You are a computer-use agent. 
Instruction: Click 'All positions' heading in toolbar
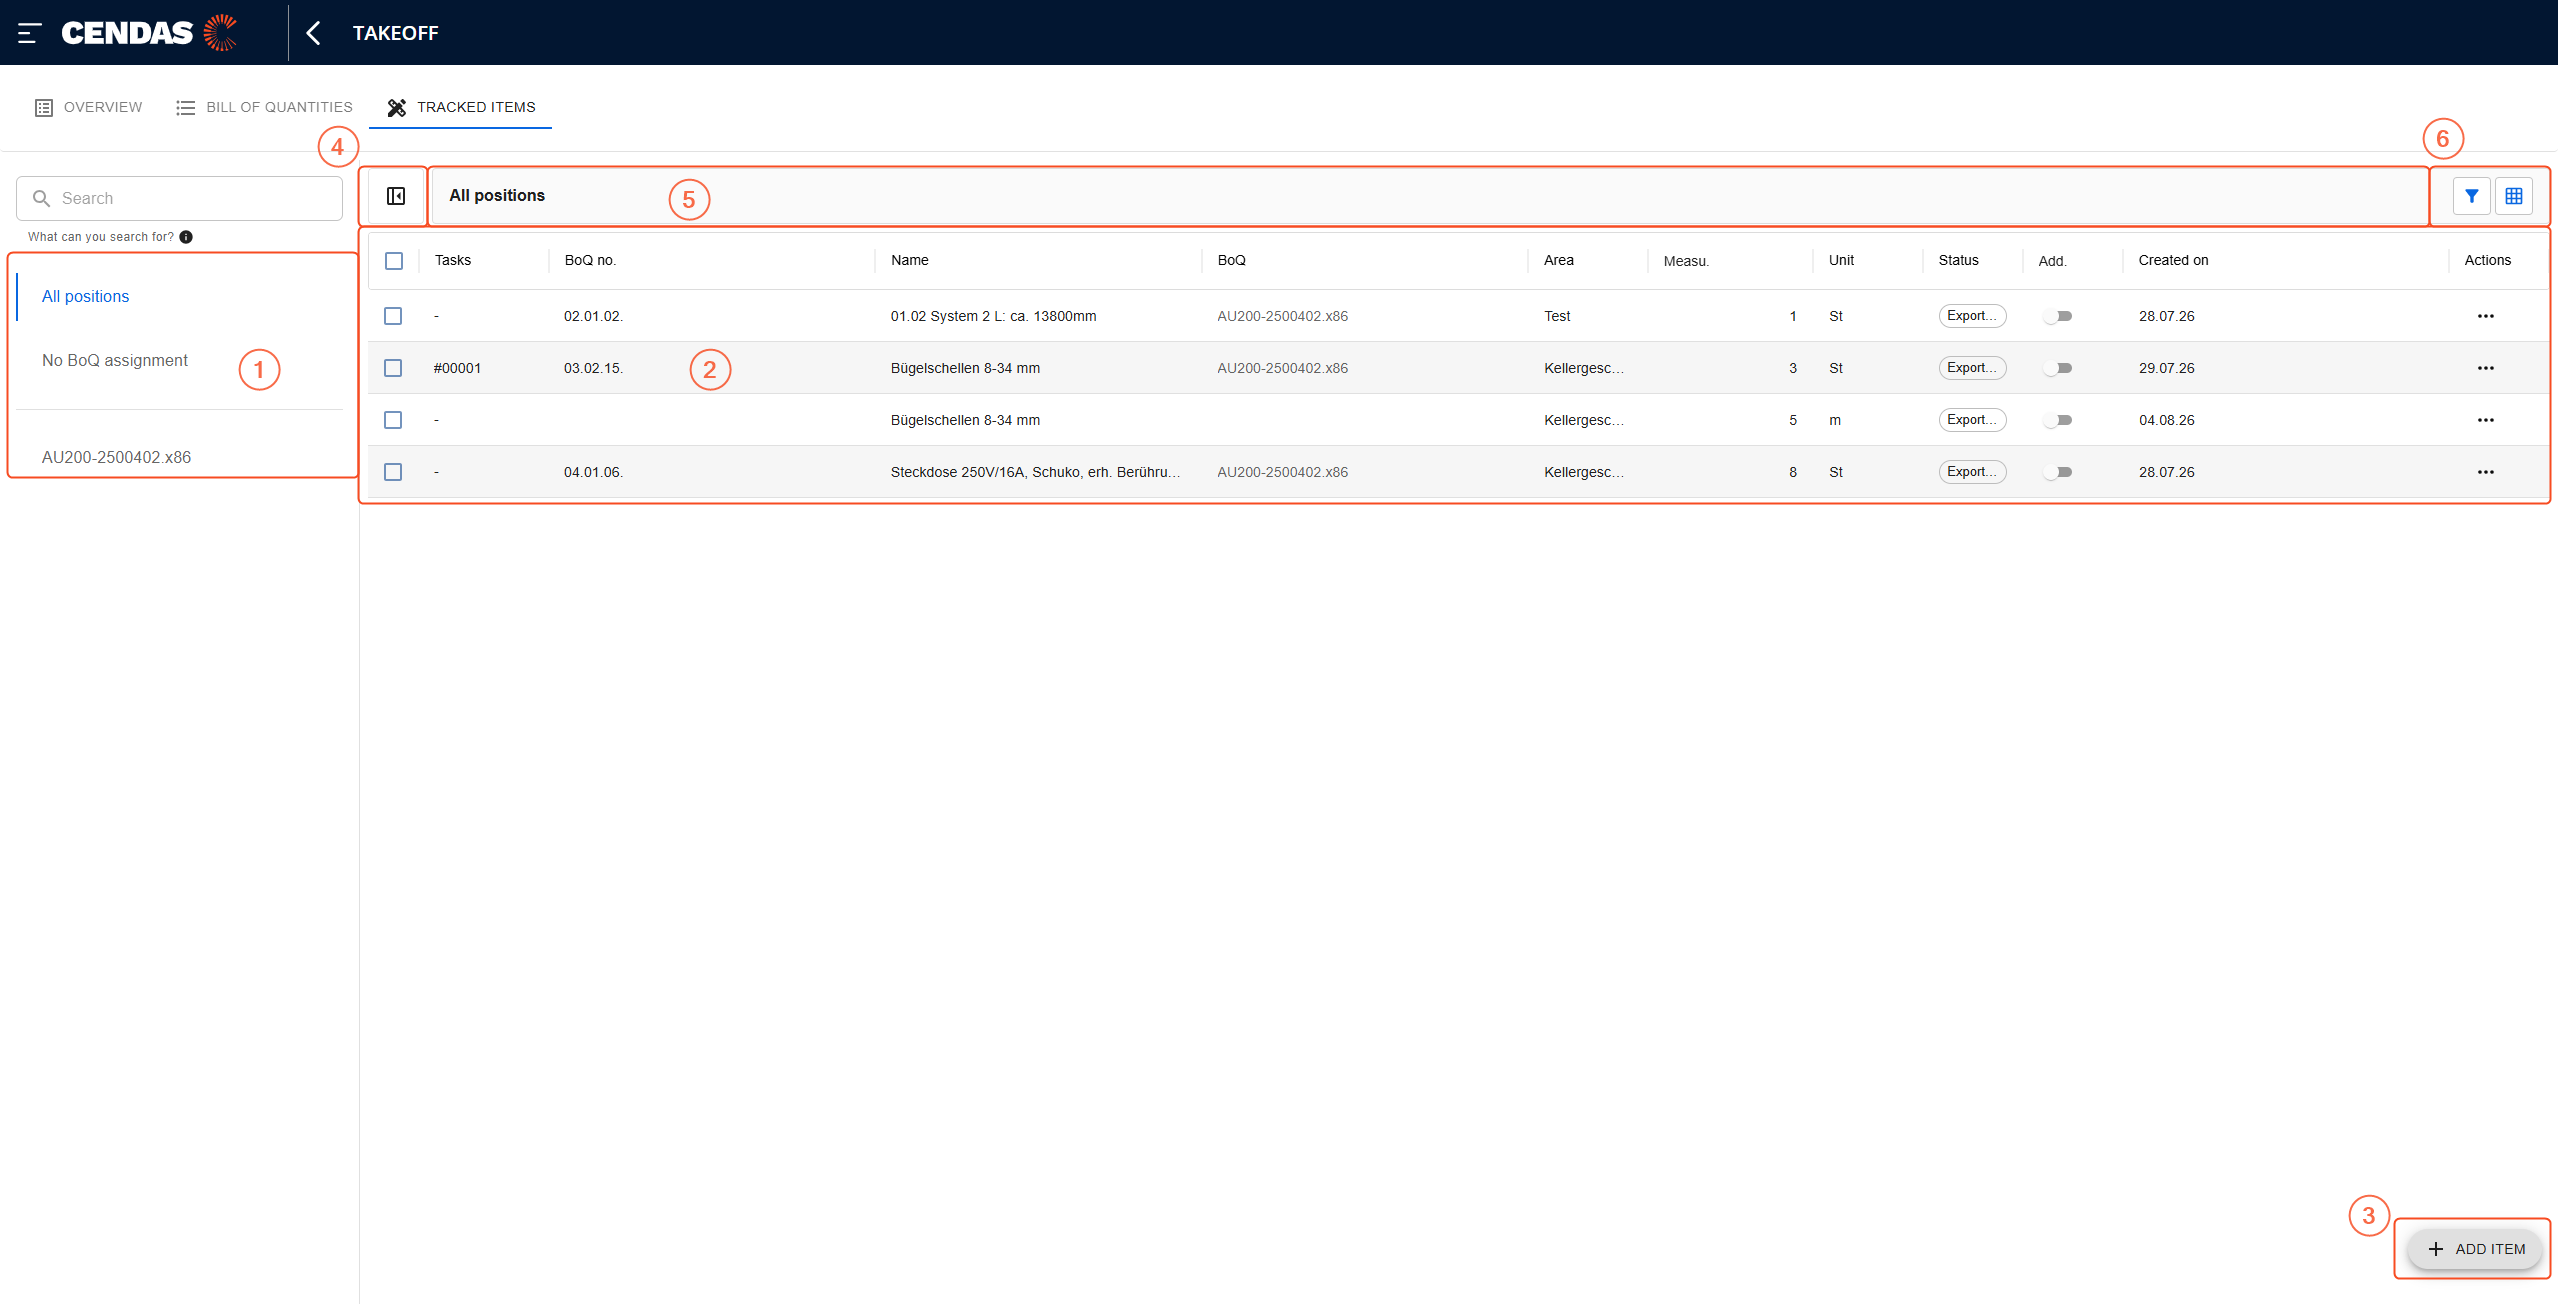[x=497, y=195]
